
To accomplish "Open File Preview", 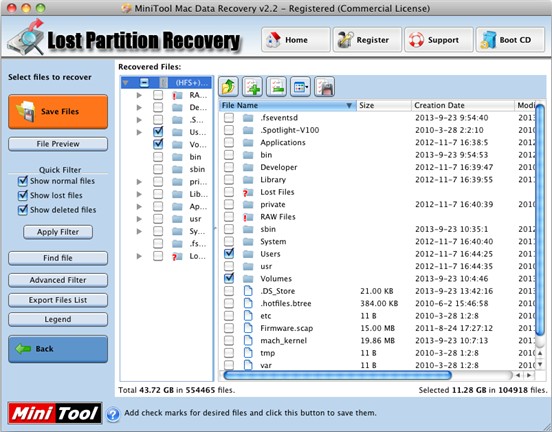I will 58,144.
